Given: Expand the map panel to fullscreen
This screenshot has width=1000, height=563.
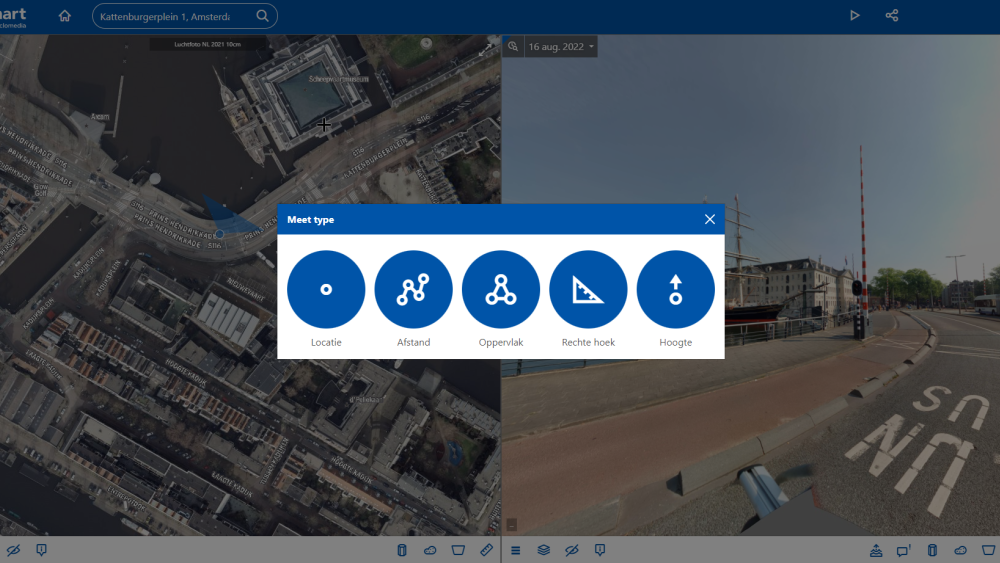Looking at the screenshot, I should (x=487, y=48).
